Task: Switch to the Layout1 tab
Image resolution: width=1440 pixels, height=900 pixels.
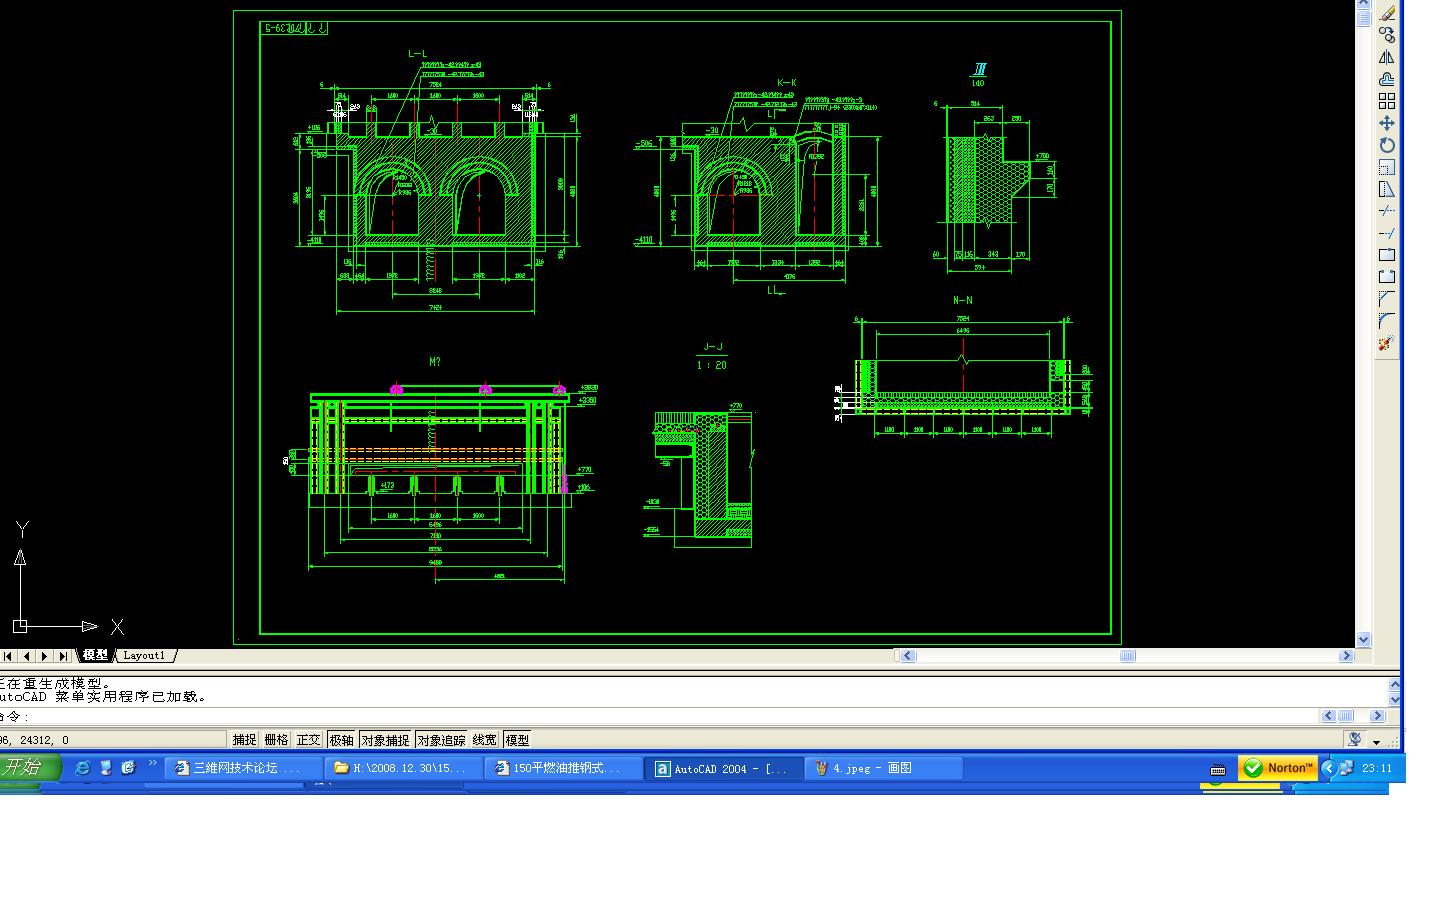Action: 145,655
